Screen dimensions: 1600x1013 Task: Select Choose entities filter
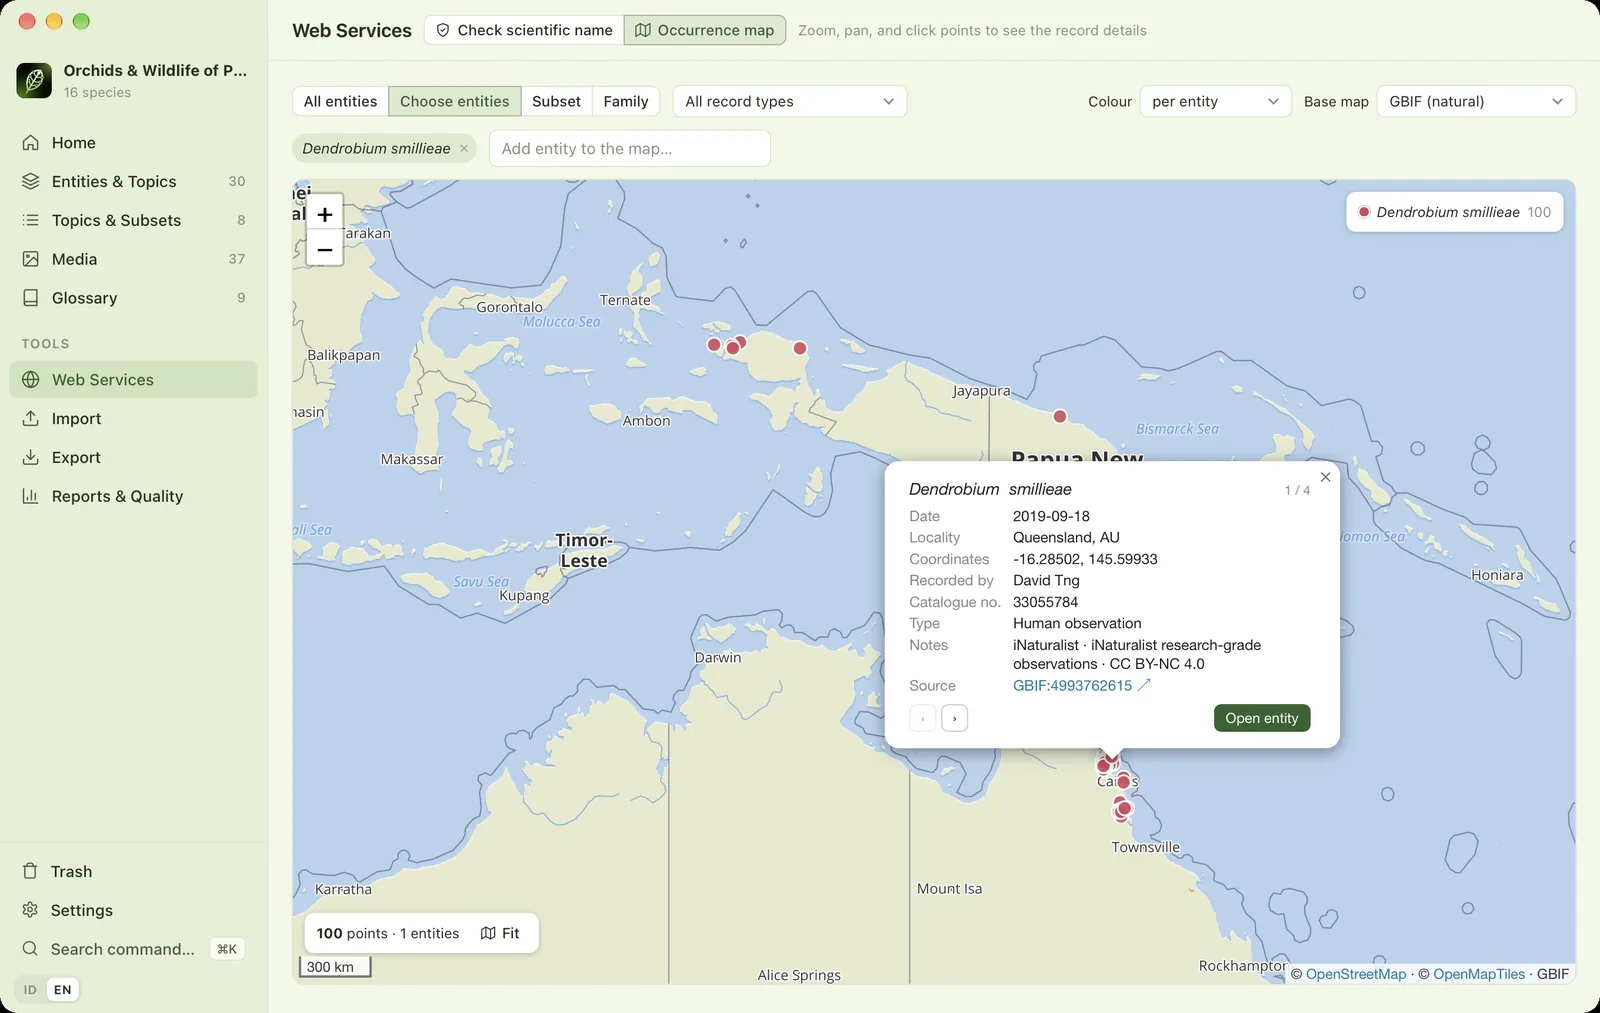point(455,102)
